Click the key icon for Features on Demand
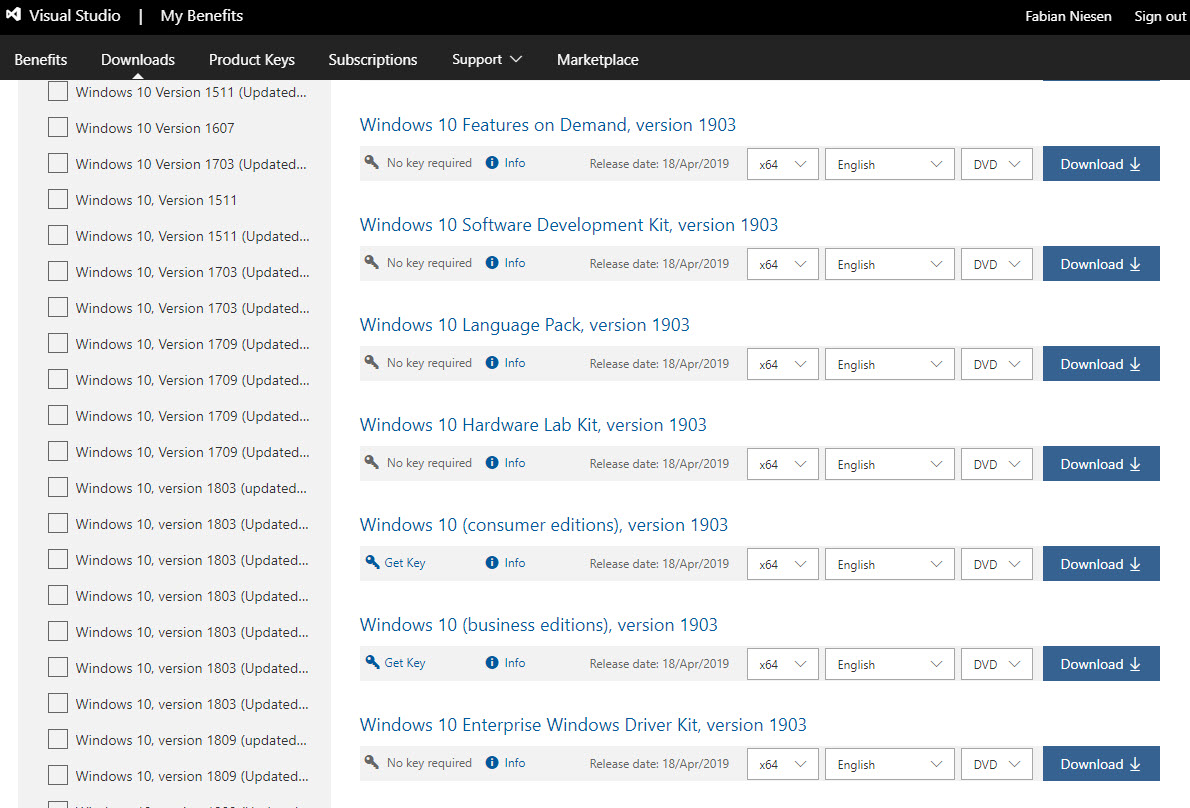 (x=371, y=162)
